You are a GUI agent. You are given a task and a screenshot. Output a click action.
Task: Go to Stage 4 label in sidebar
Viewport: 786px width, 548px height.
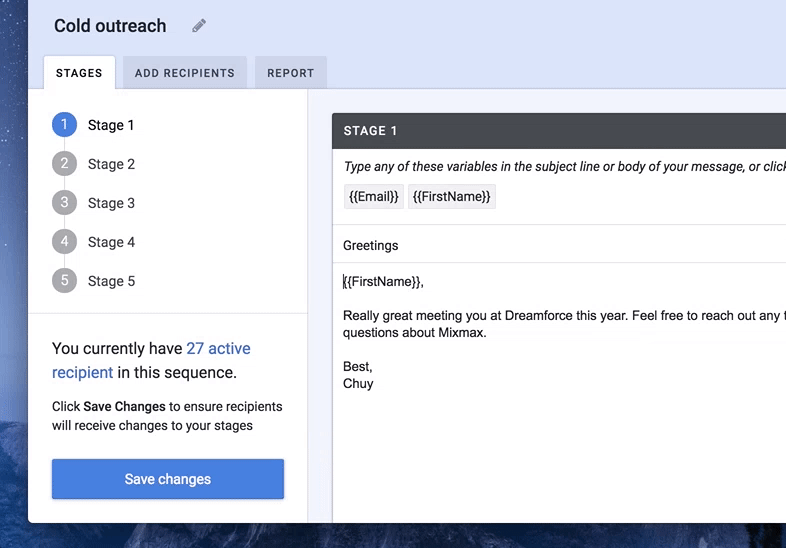[x=111, y=242]
